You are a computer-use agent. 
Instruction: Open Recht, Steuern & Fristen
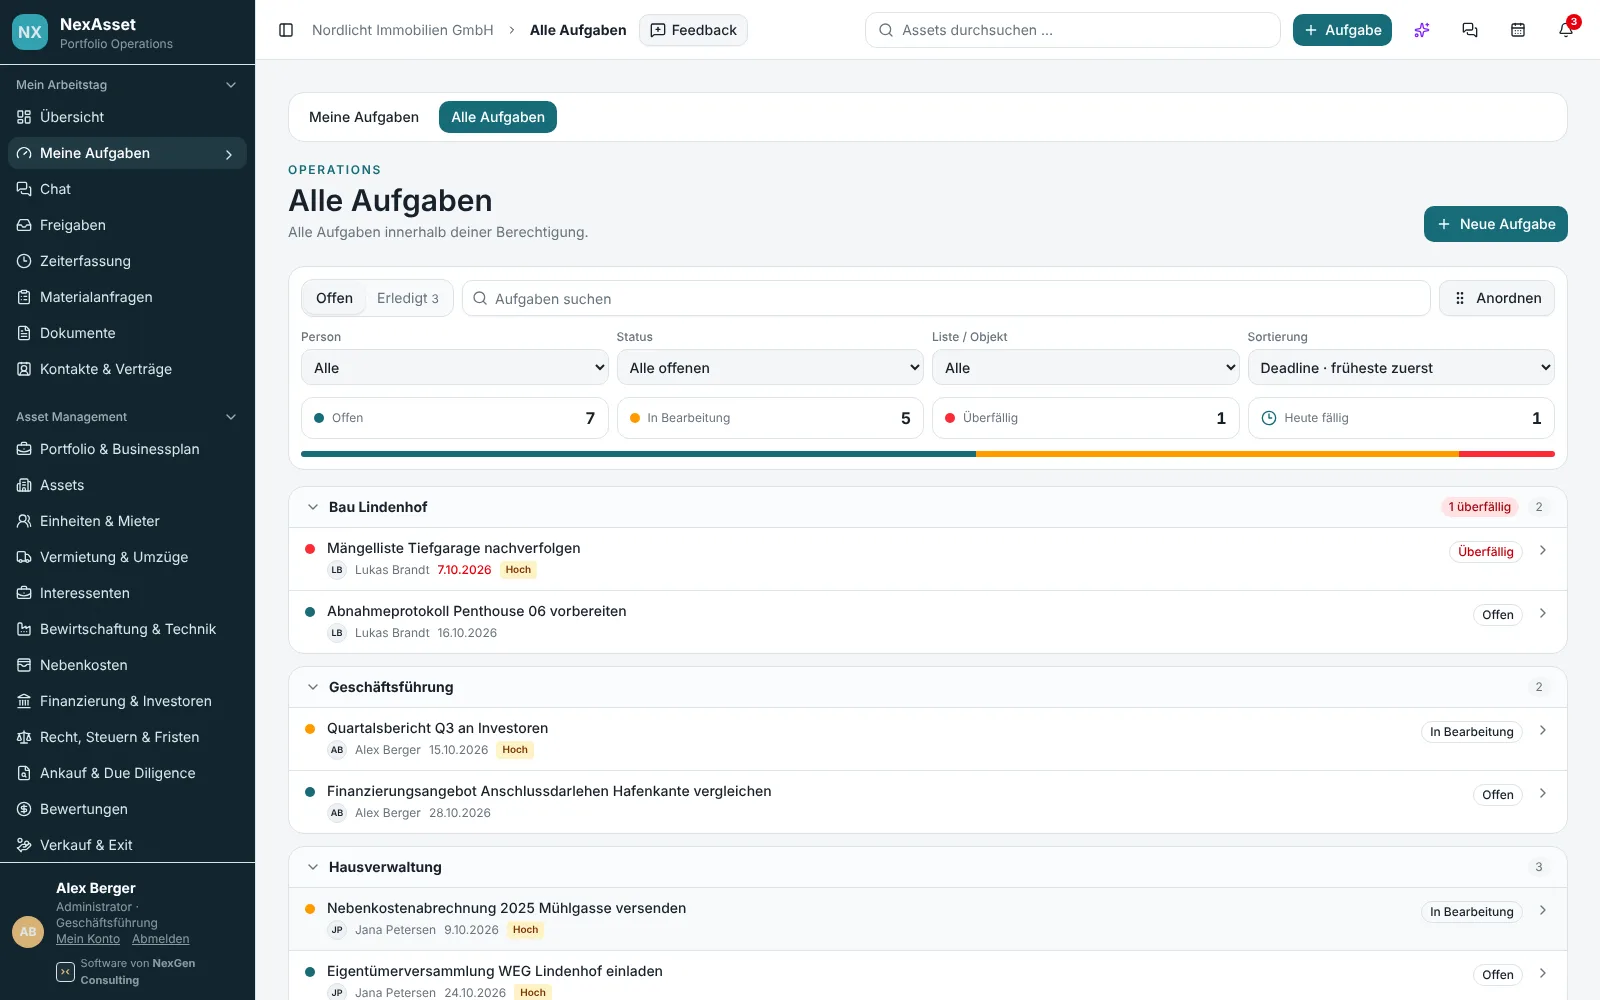(x=127, y=737)
